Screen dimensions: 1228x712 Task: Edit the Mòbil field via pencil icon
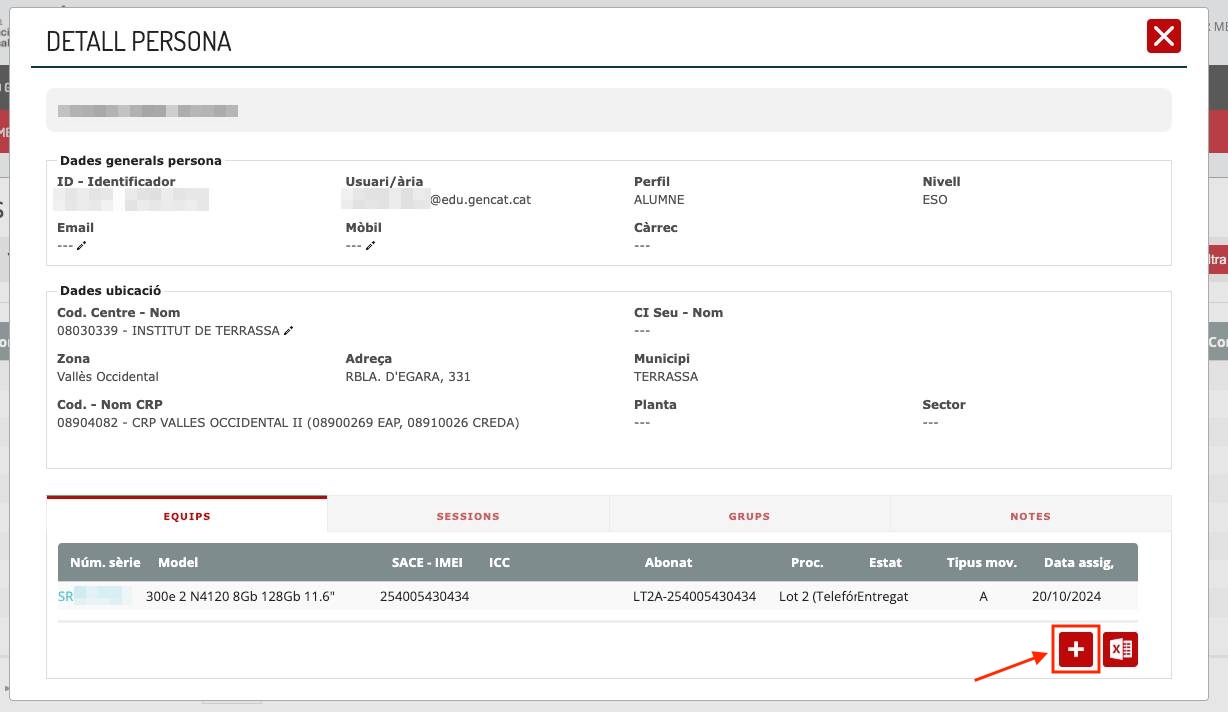pyautogui.click(x=370, y=246)
